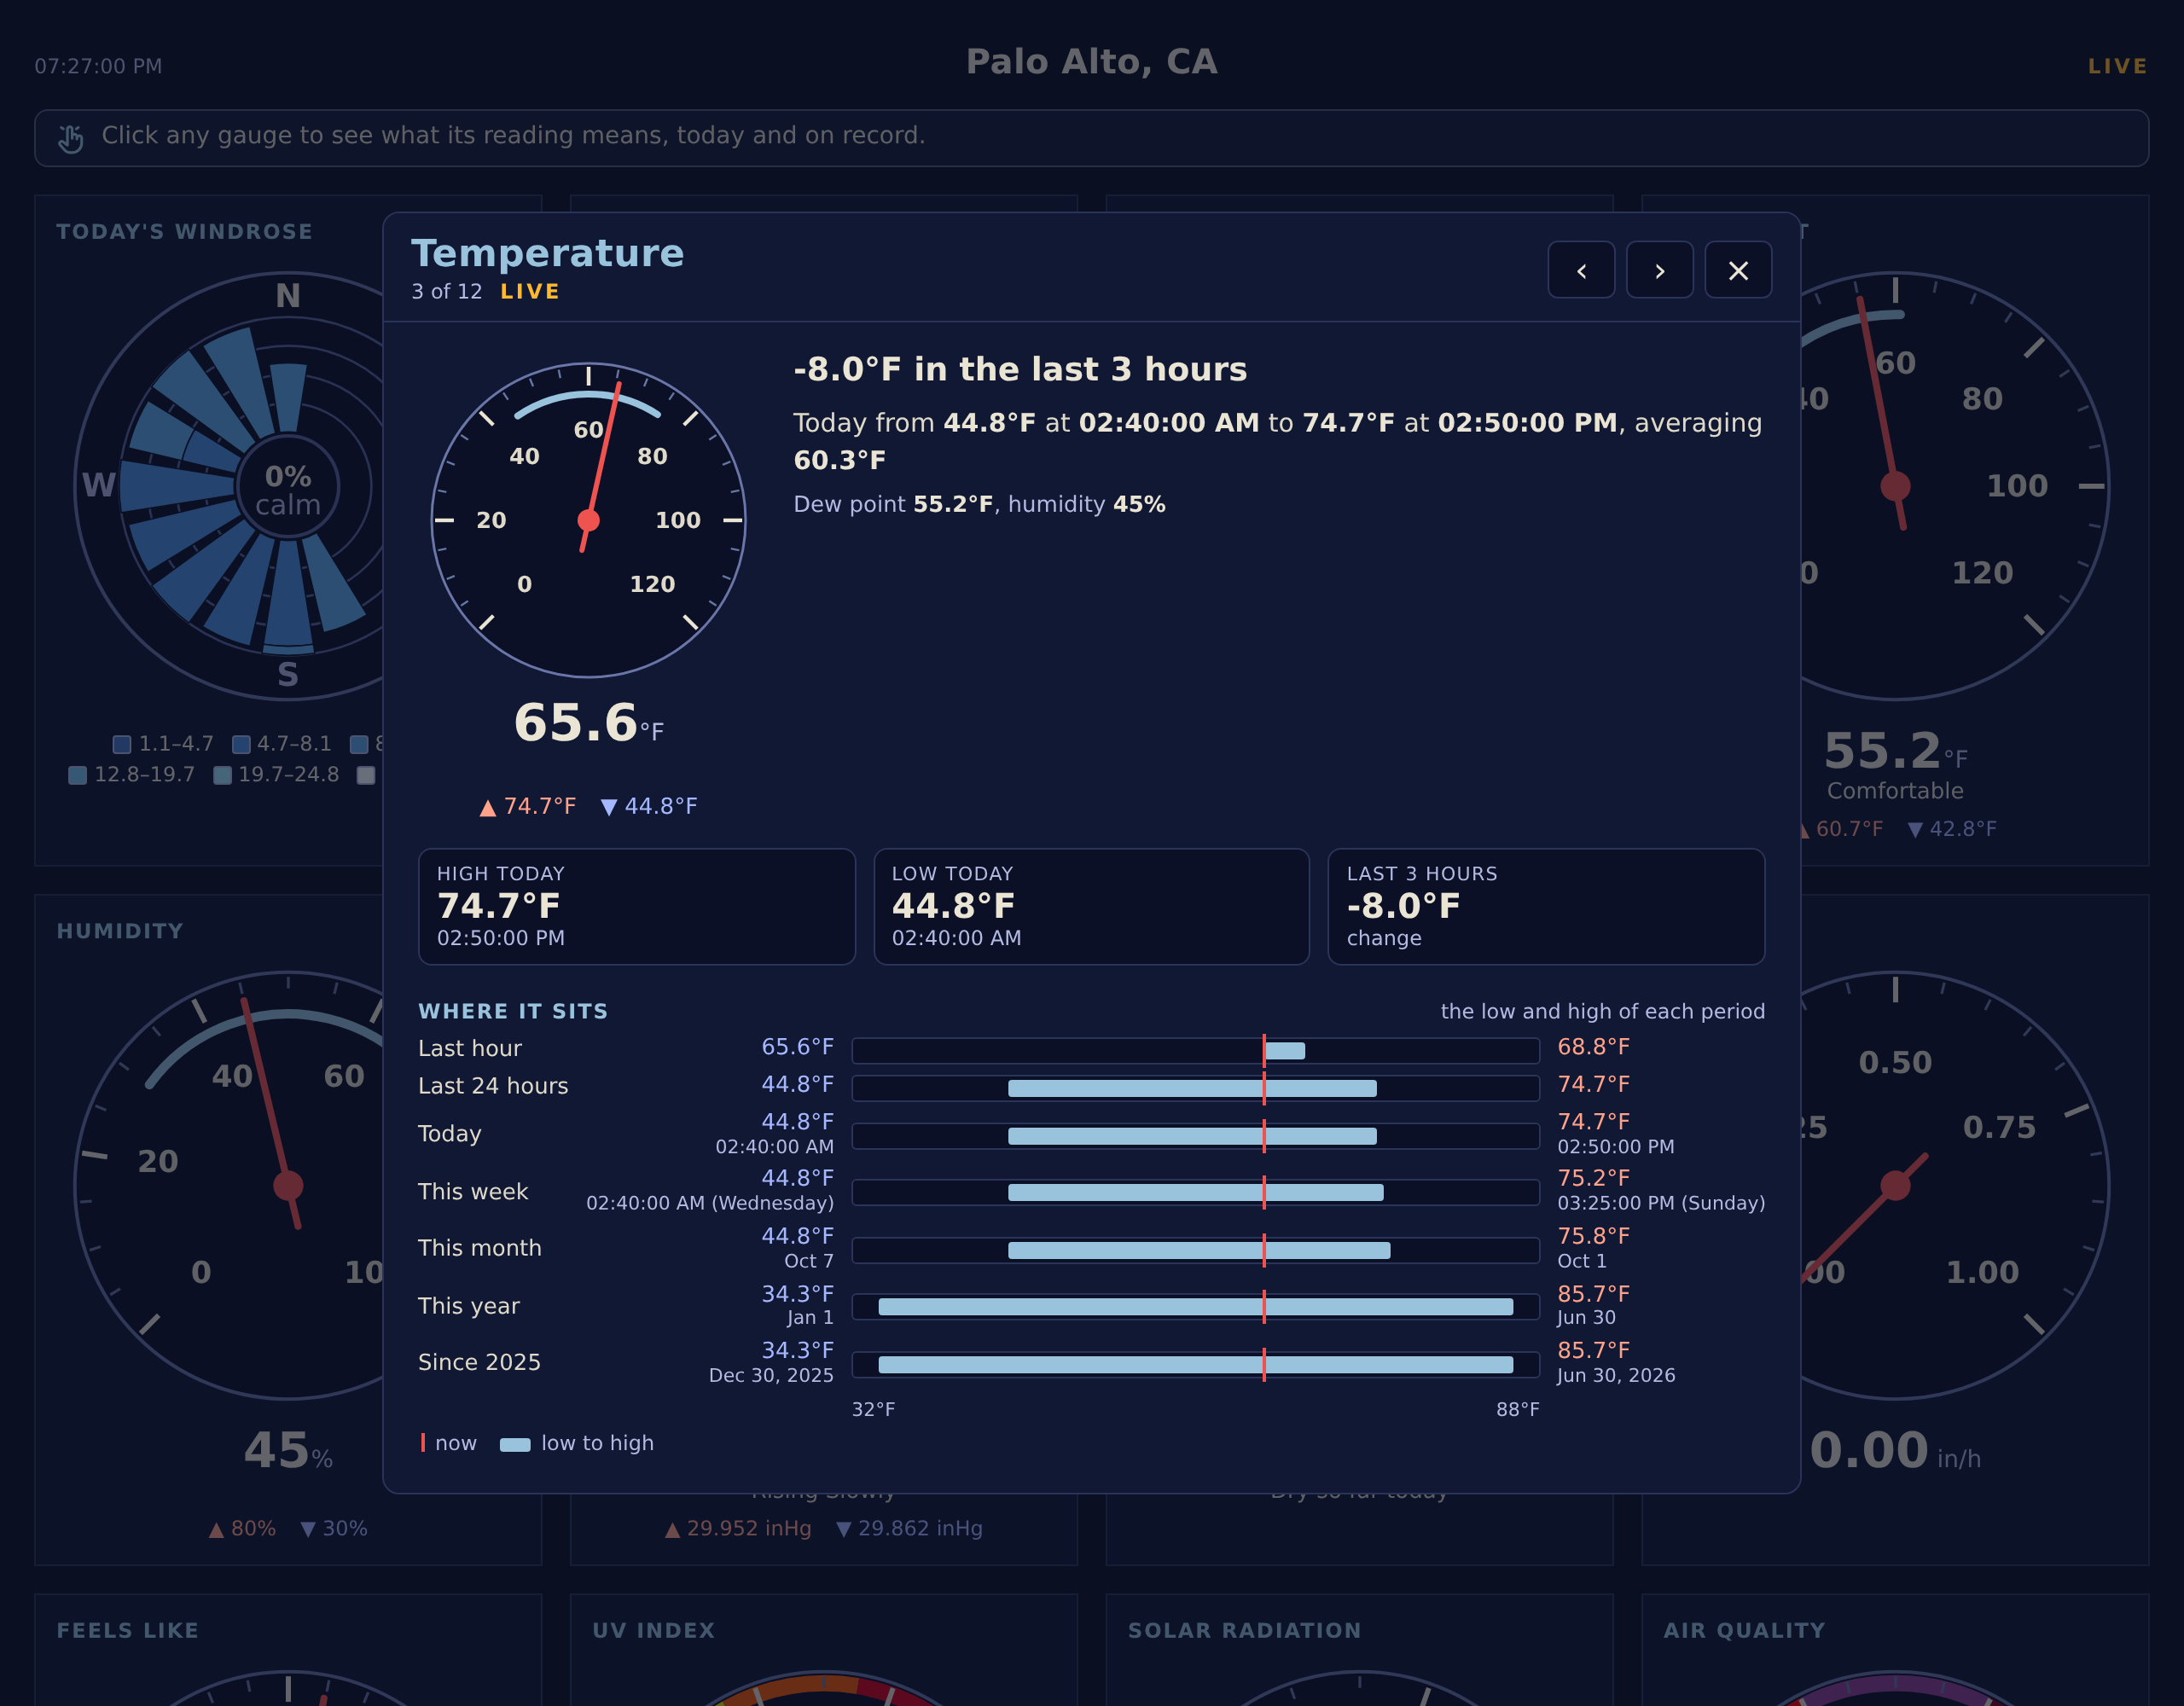Click the dew point and humidity line
2184x1706 pixels.
click(x=979, y=504)
